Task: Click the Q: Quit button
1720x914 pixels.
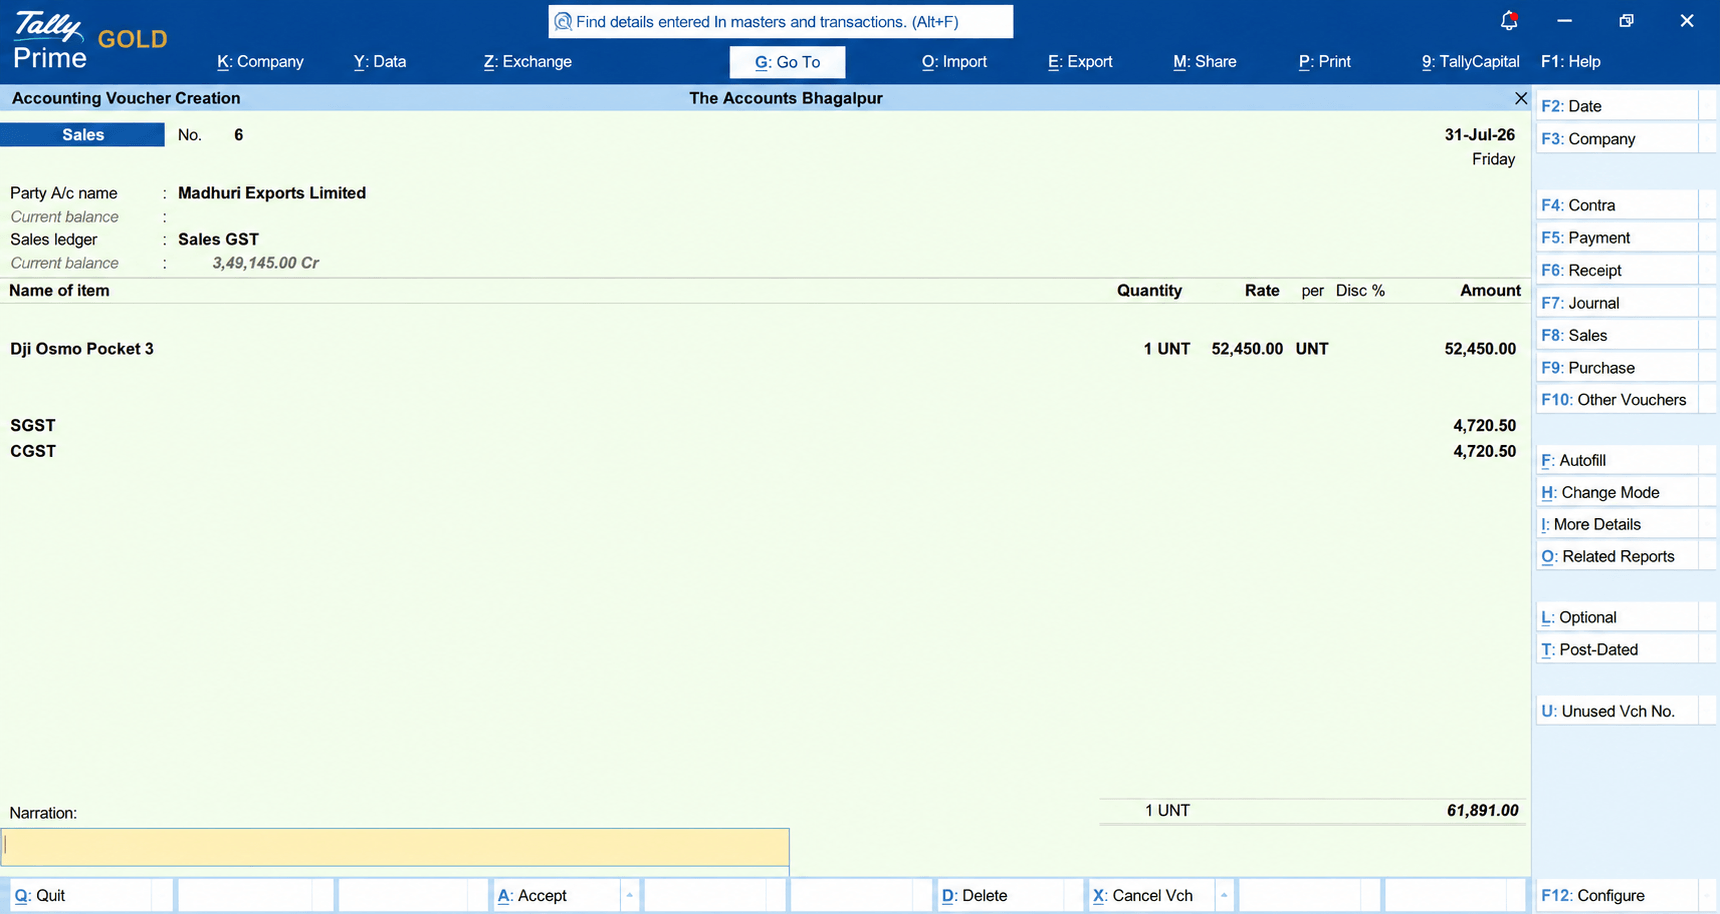Action: pyautogui.click(x=80, y=895)
